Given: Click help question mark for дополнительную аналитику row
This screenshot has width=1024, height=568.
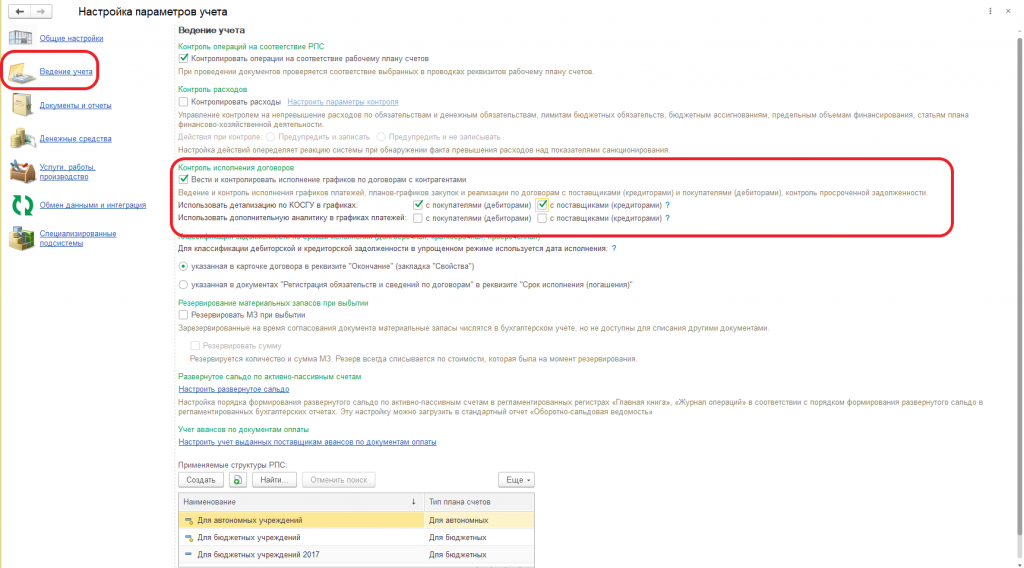Looking at the screenshot, I should (x=667, y=218).
